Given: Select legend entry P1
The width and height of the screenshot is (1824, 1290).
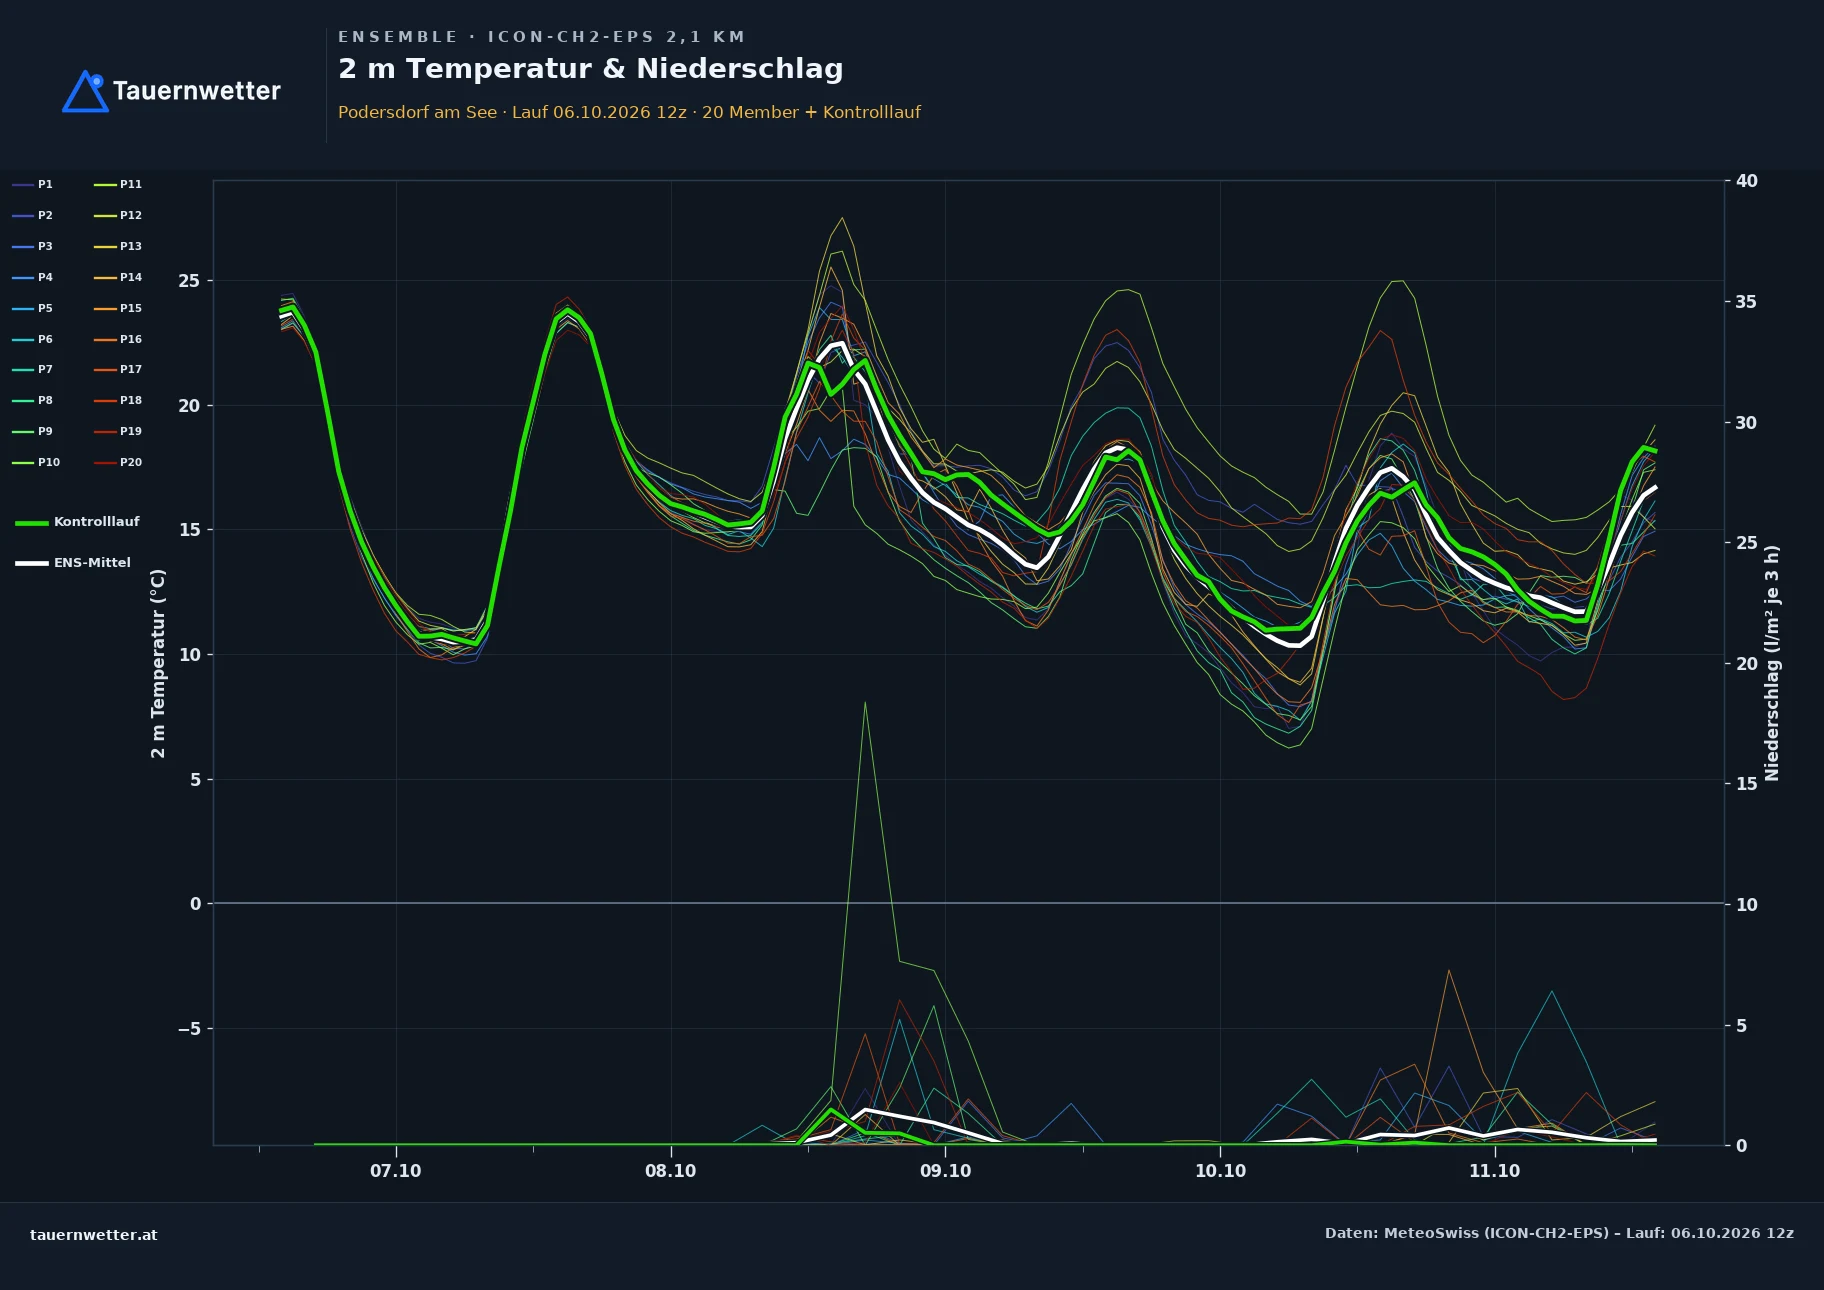Looking at the screenshot, I should pos(33,184).
